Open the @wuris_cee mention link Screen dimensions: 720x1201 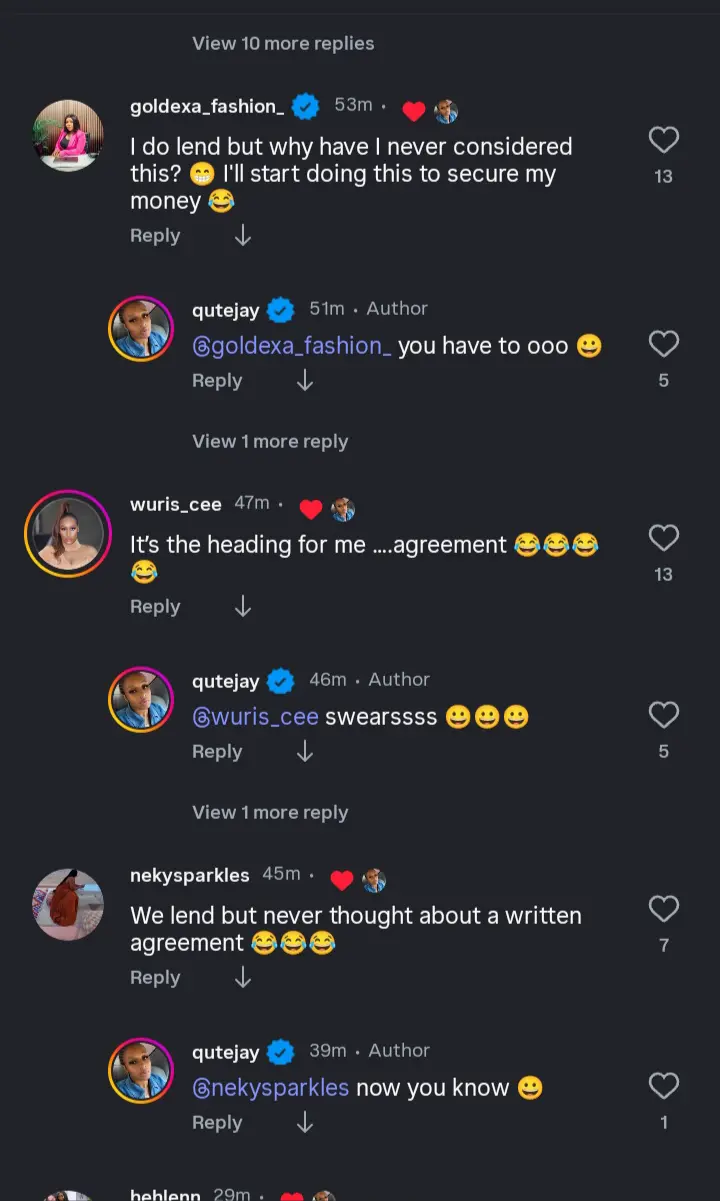[x=255, y=717]
